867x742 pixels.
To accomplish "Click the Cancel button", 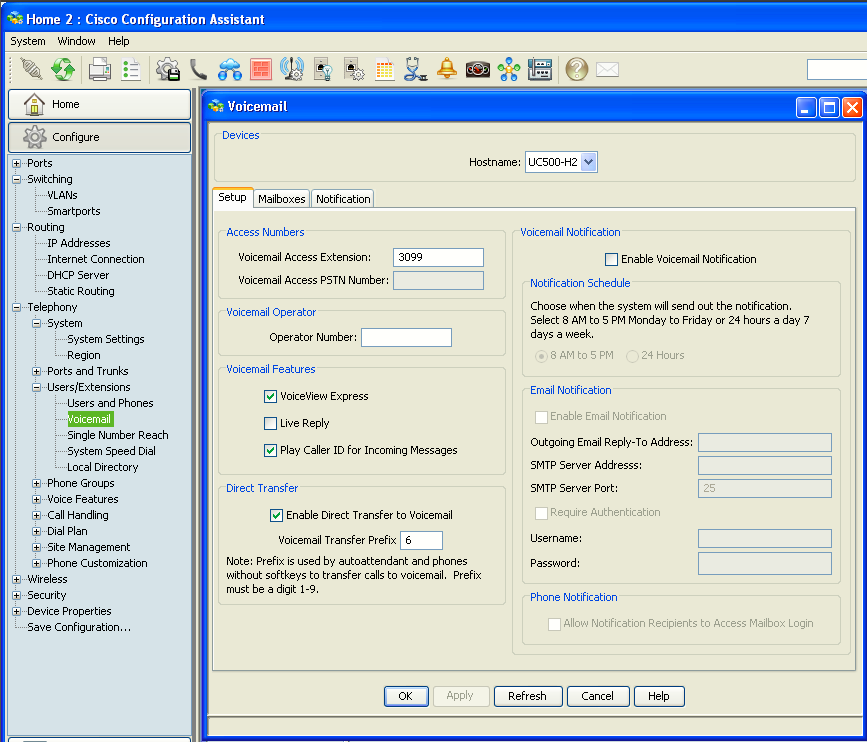I will tap(597, 696).
